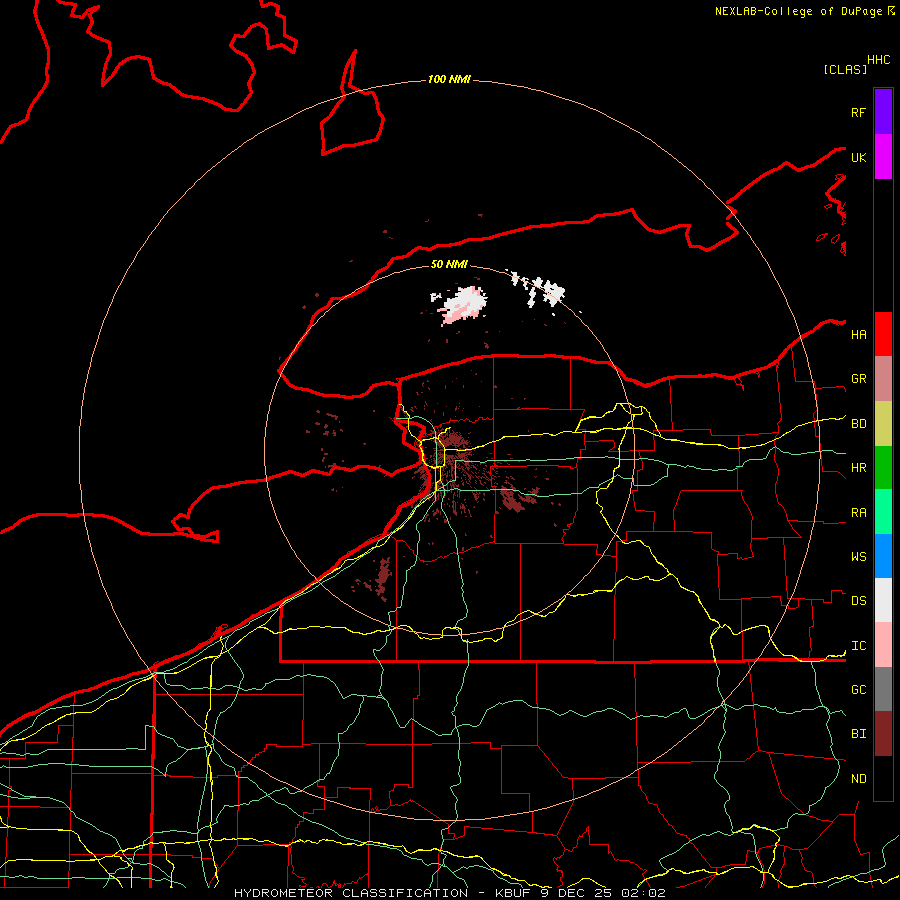Click the brown biological echo southwest of the radar
Viewport: 900px width, 900px height.
coord(382,577)
